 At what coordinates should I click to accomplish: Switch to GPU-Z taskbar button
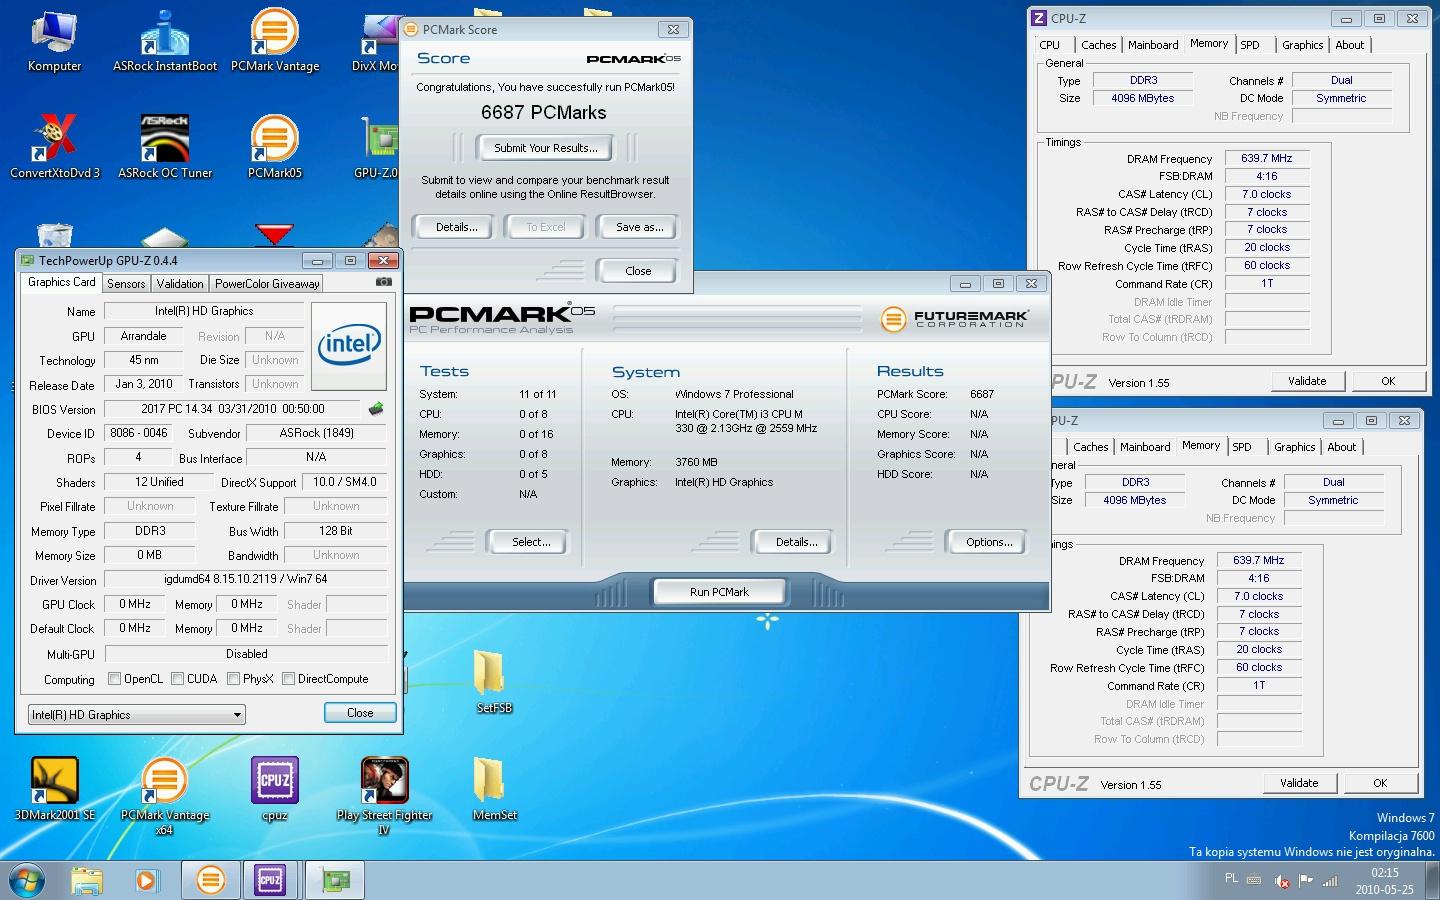[x=334, y=880]
